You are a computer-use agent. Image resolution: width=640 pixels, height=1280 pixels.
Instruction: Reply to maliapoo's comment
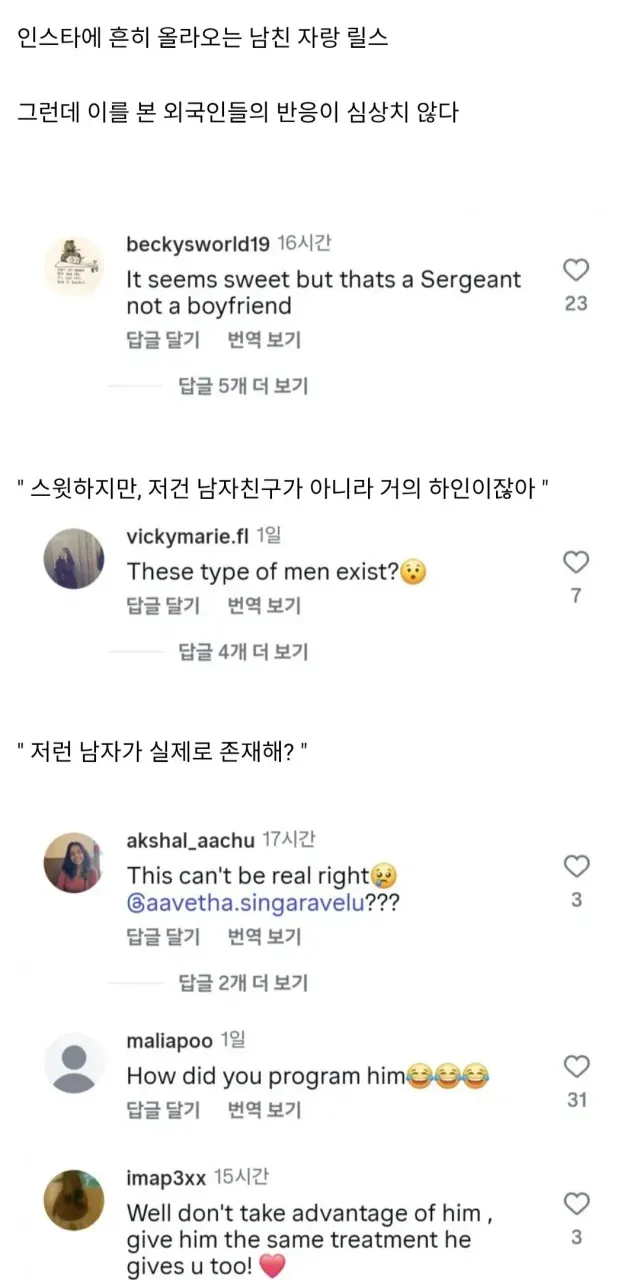(x=163, y=1109)
